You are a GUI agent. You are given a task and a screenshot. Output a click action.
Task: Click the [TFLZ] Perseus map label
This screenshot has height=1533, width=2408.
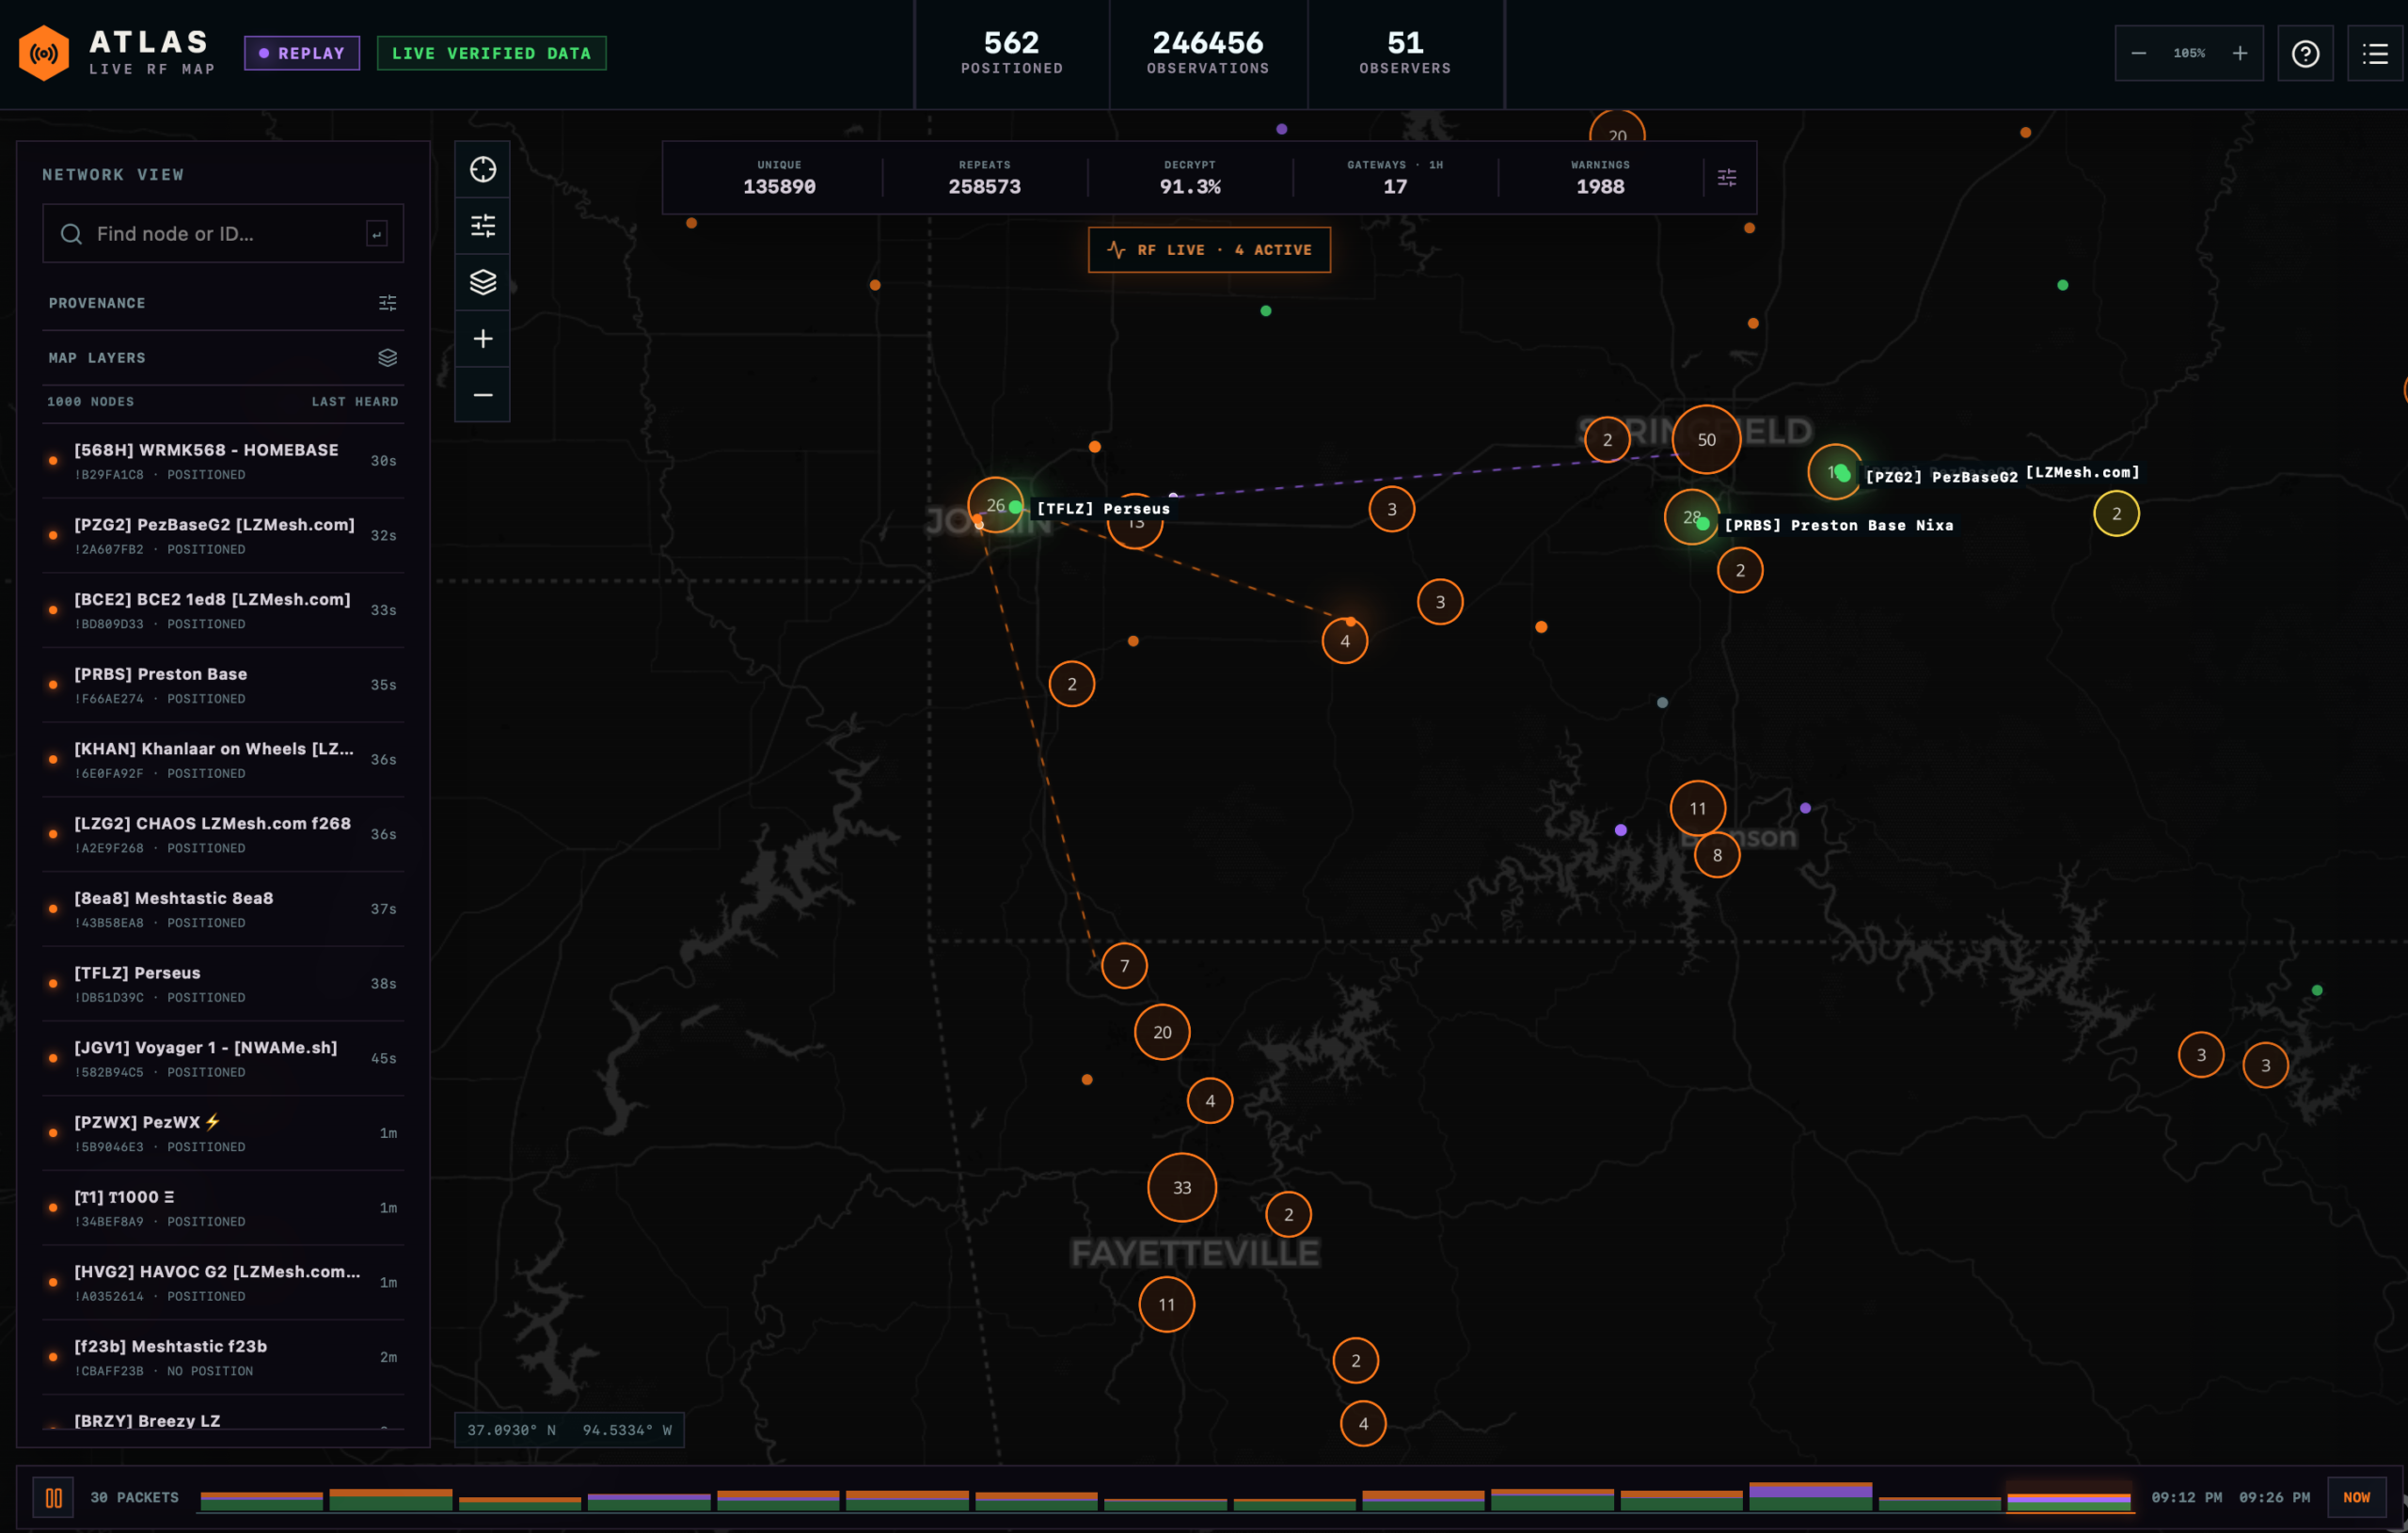tap(1103, 509)
